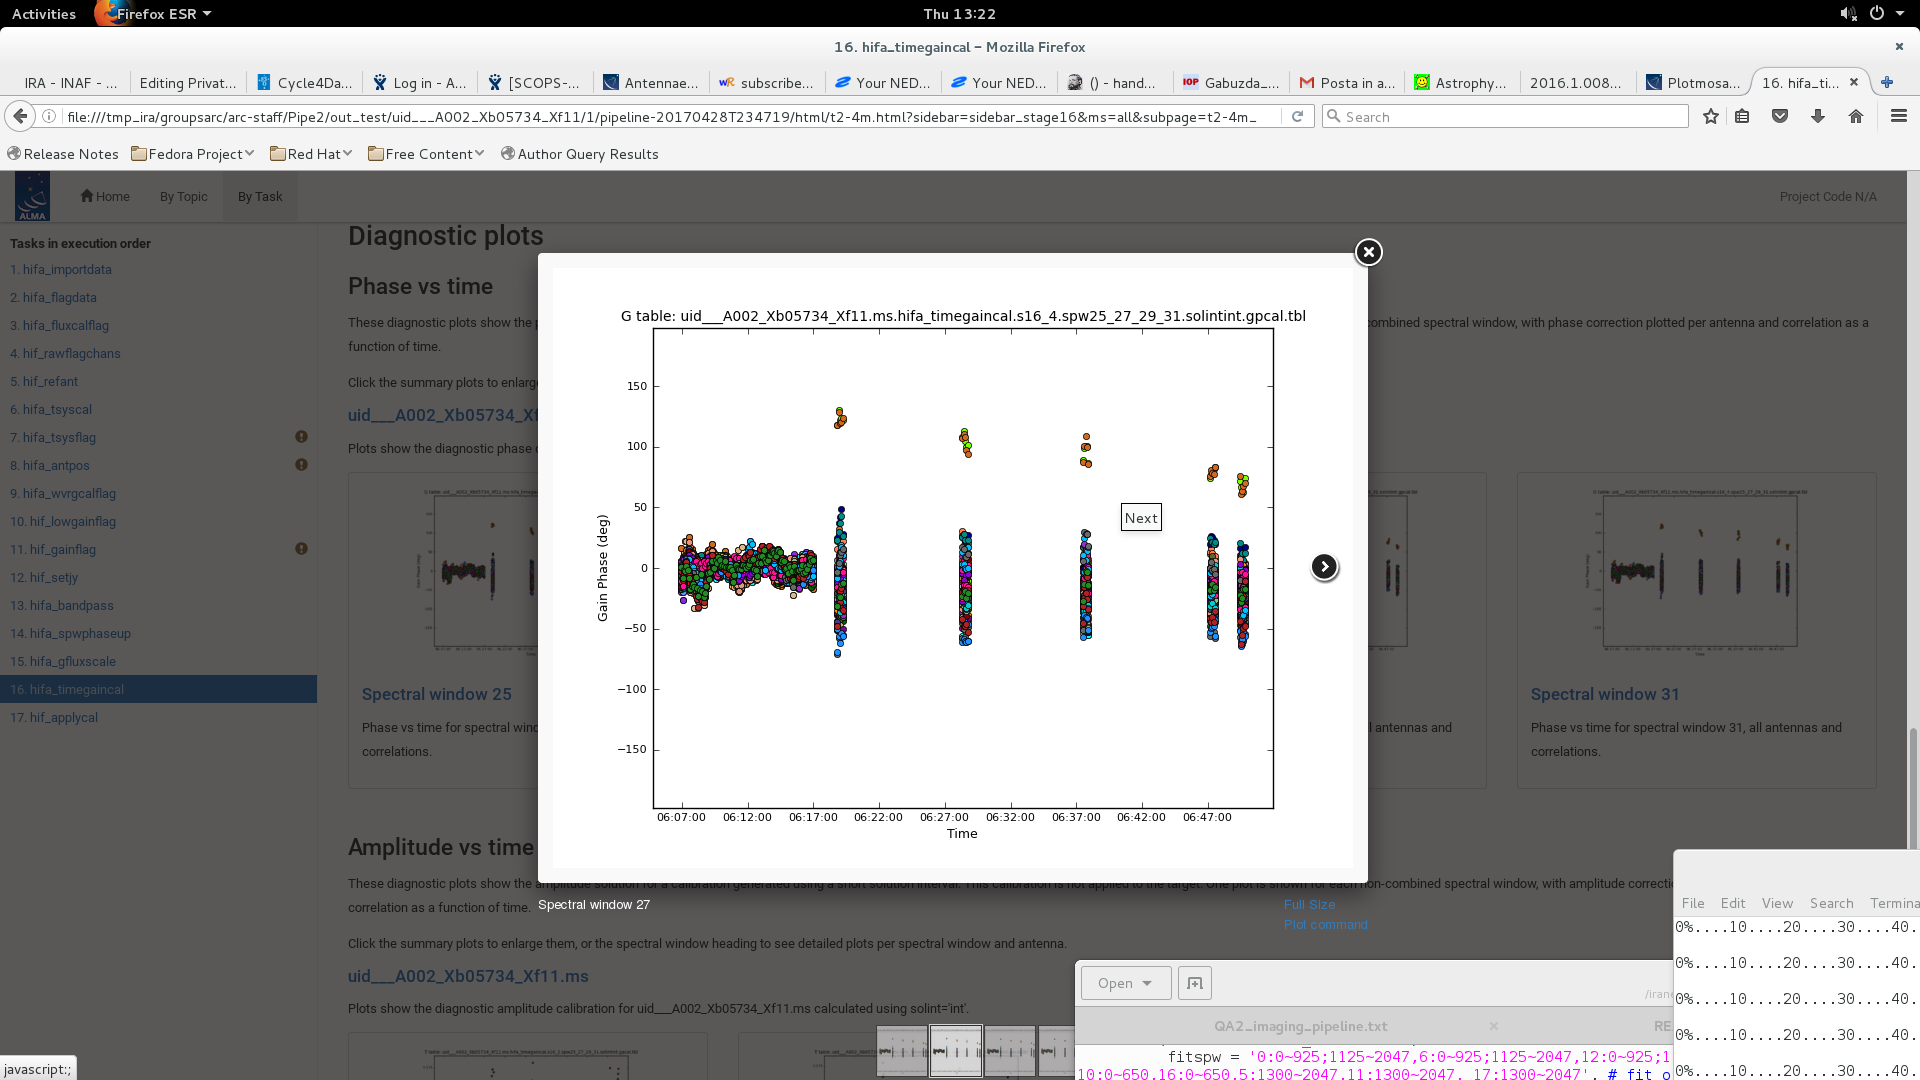This screenshot has height=1080, width=1920.
Task: Select highlighted second lightbox thumbnail
Action: click(x=956, y=1051)
